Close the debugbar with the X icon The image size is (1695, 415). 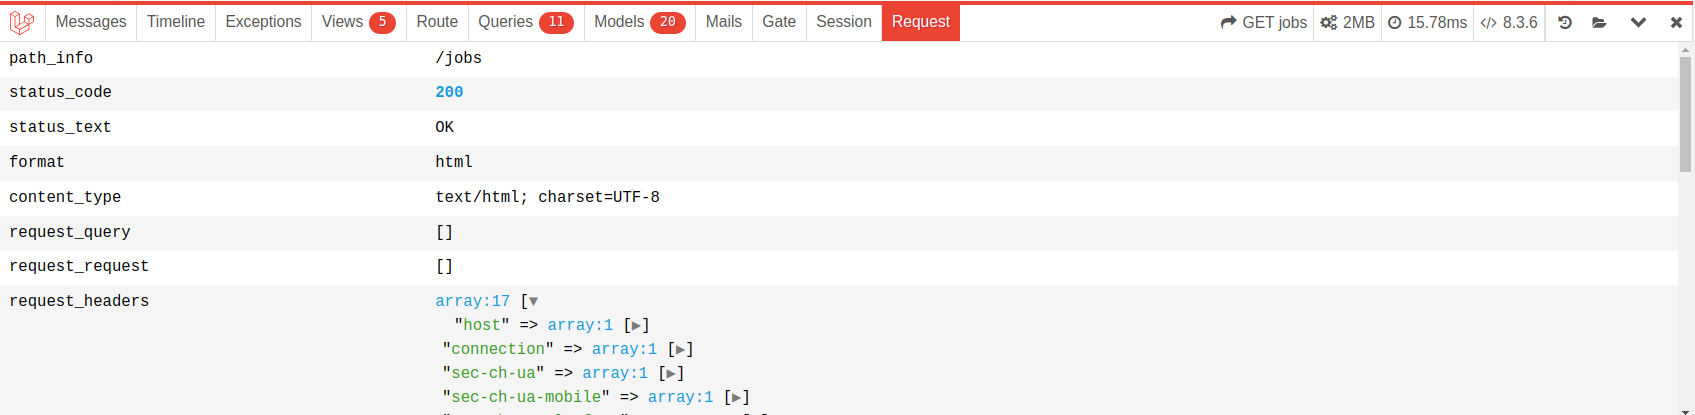[x=1676, y=22]
